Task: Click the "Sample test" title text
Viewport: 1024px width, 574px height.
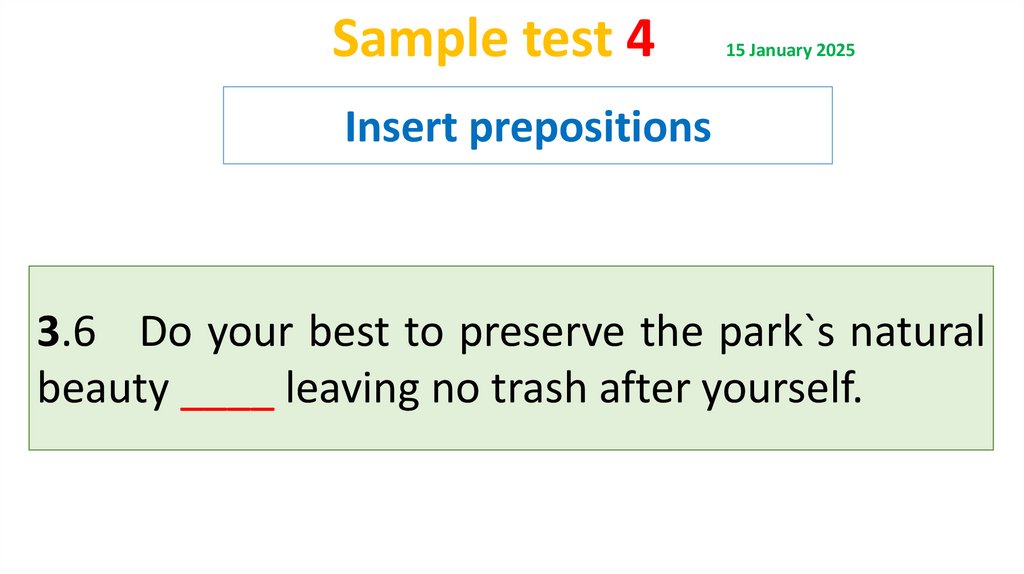Action: tap(471, 40)
